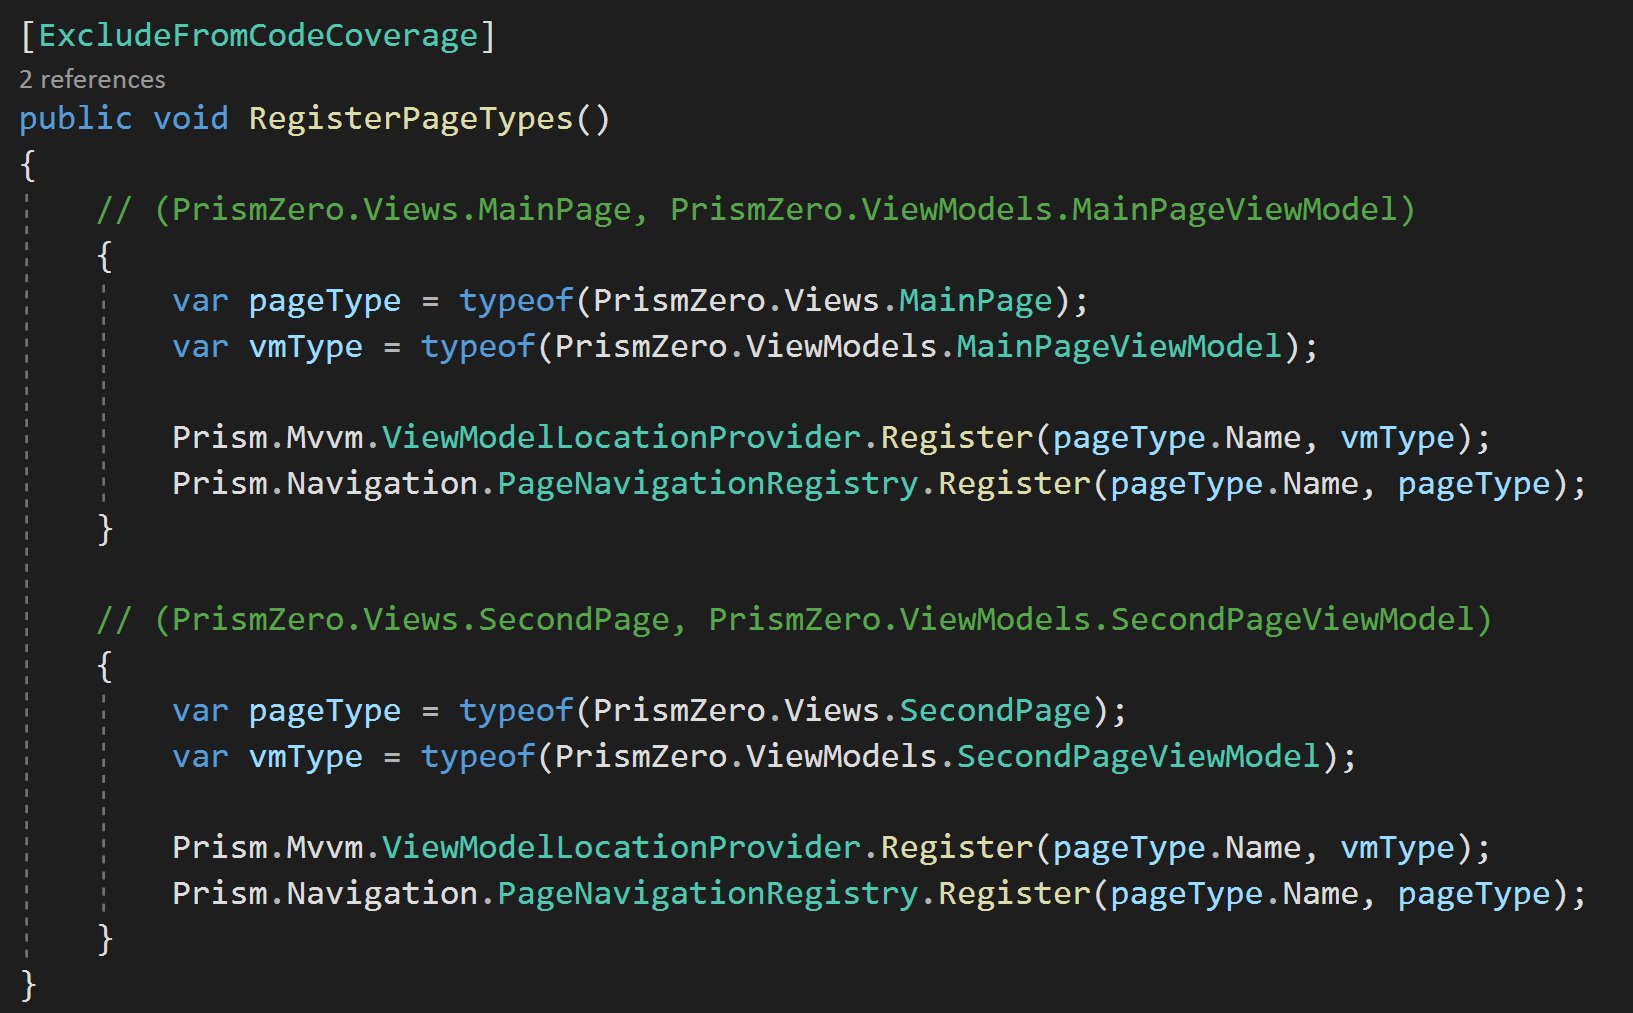
Task: Select SecondPage inside typeof(PrismZero.Views.SecondPage)
Action: click(x=995, y=711)
